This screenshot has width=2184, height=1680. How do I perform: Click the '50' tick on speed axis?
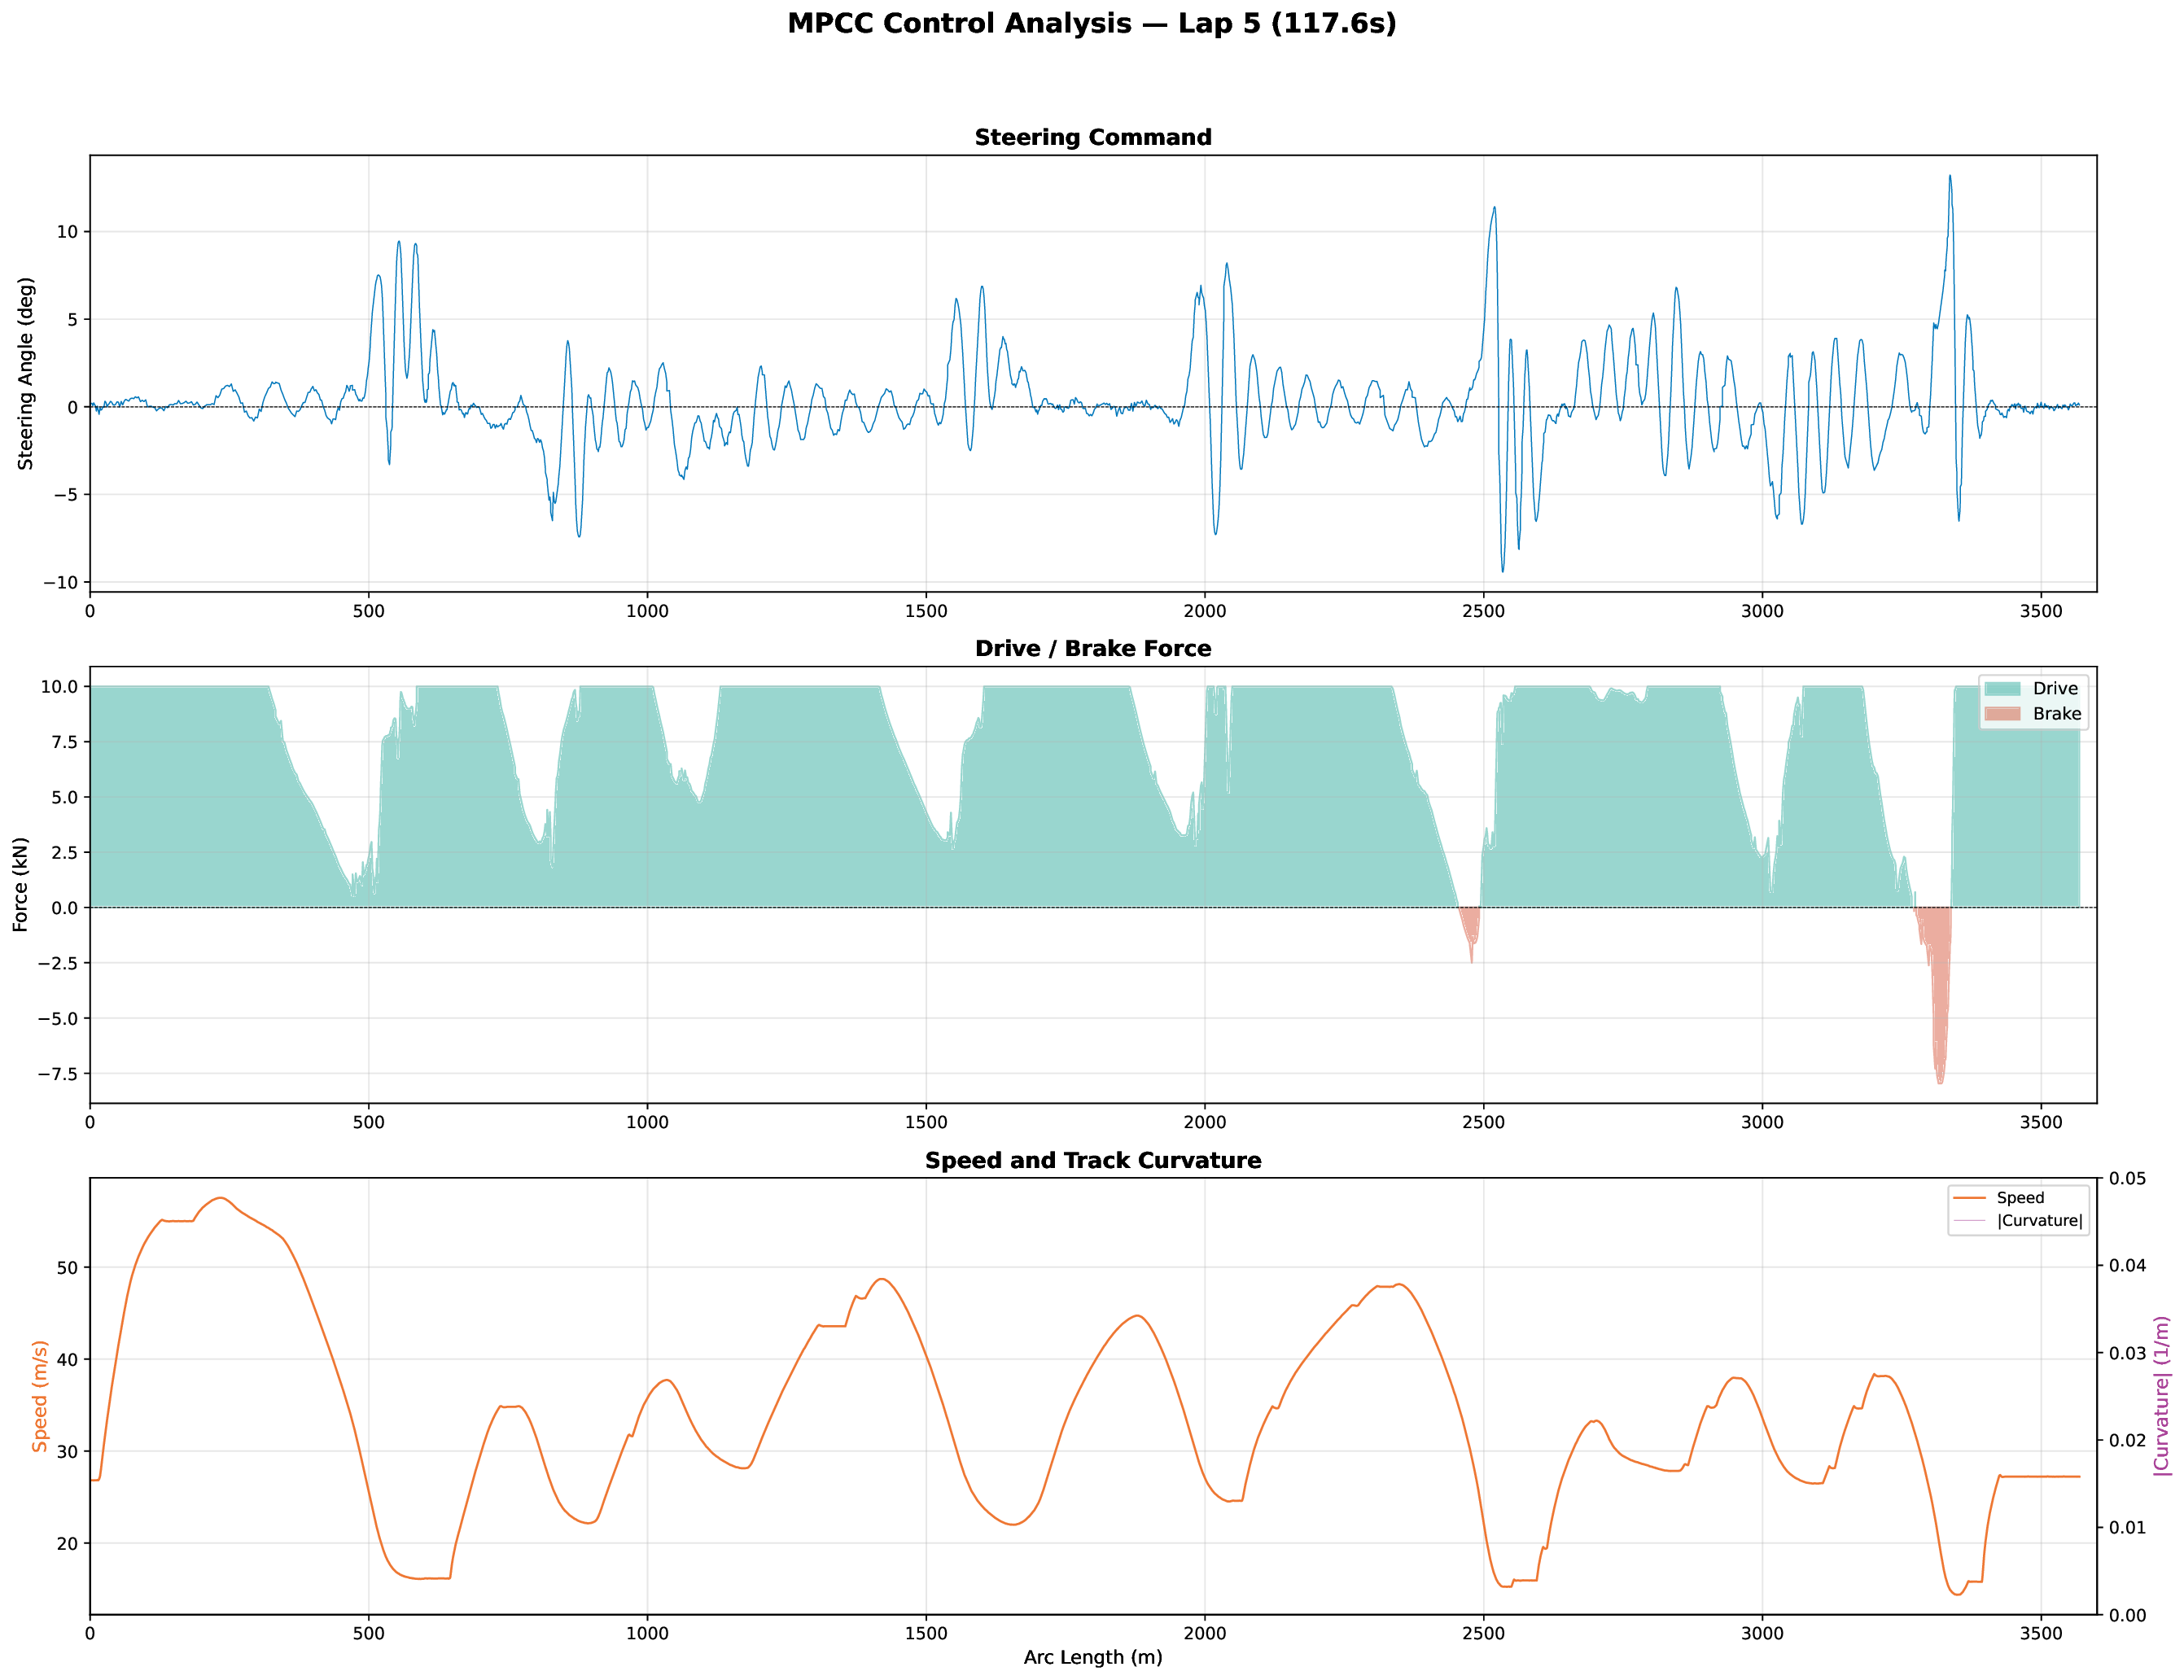68,1268
